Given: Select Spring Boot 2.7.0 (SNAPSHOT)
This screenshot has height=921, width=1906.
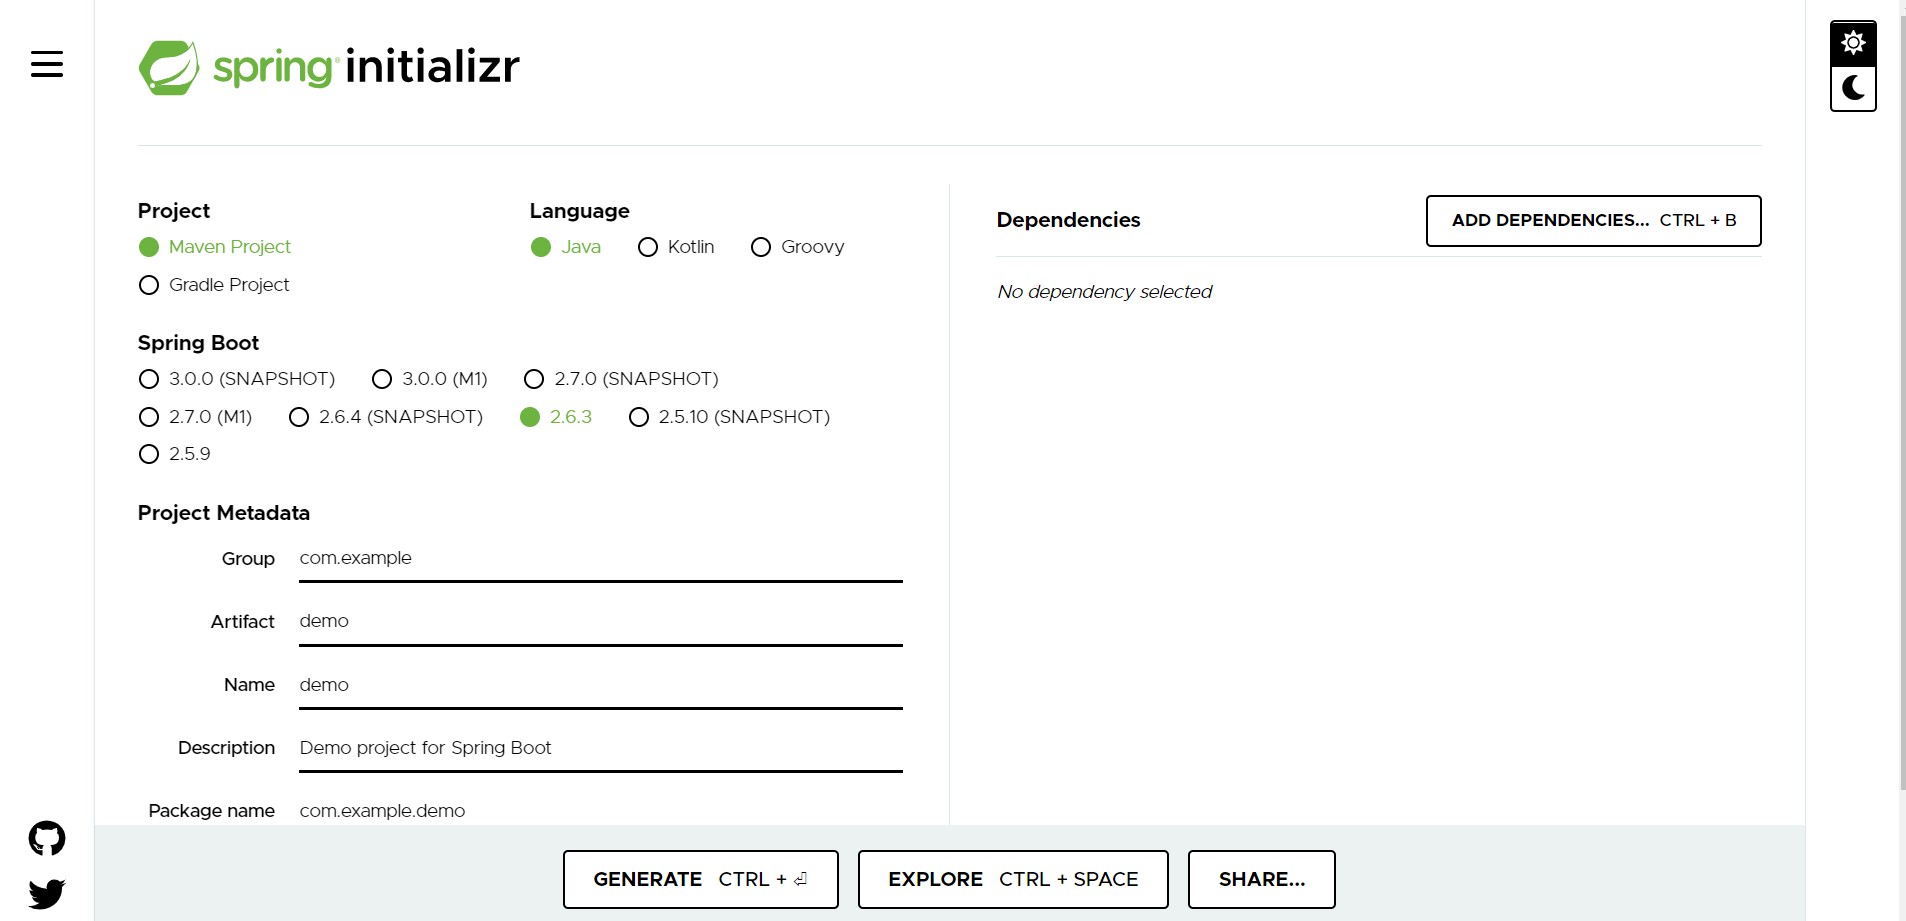Looking at the screenshot, I should [x=621, y=379].
